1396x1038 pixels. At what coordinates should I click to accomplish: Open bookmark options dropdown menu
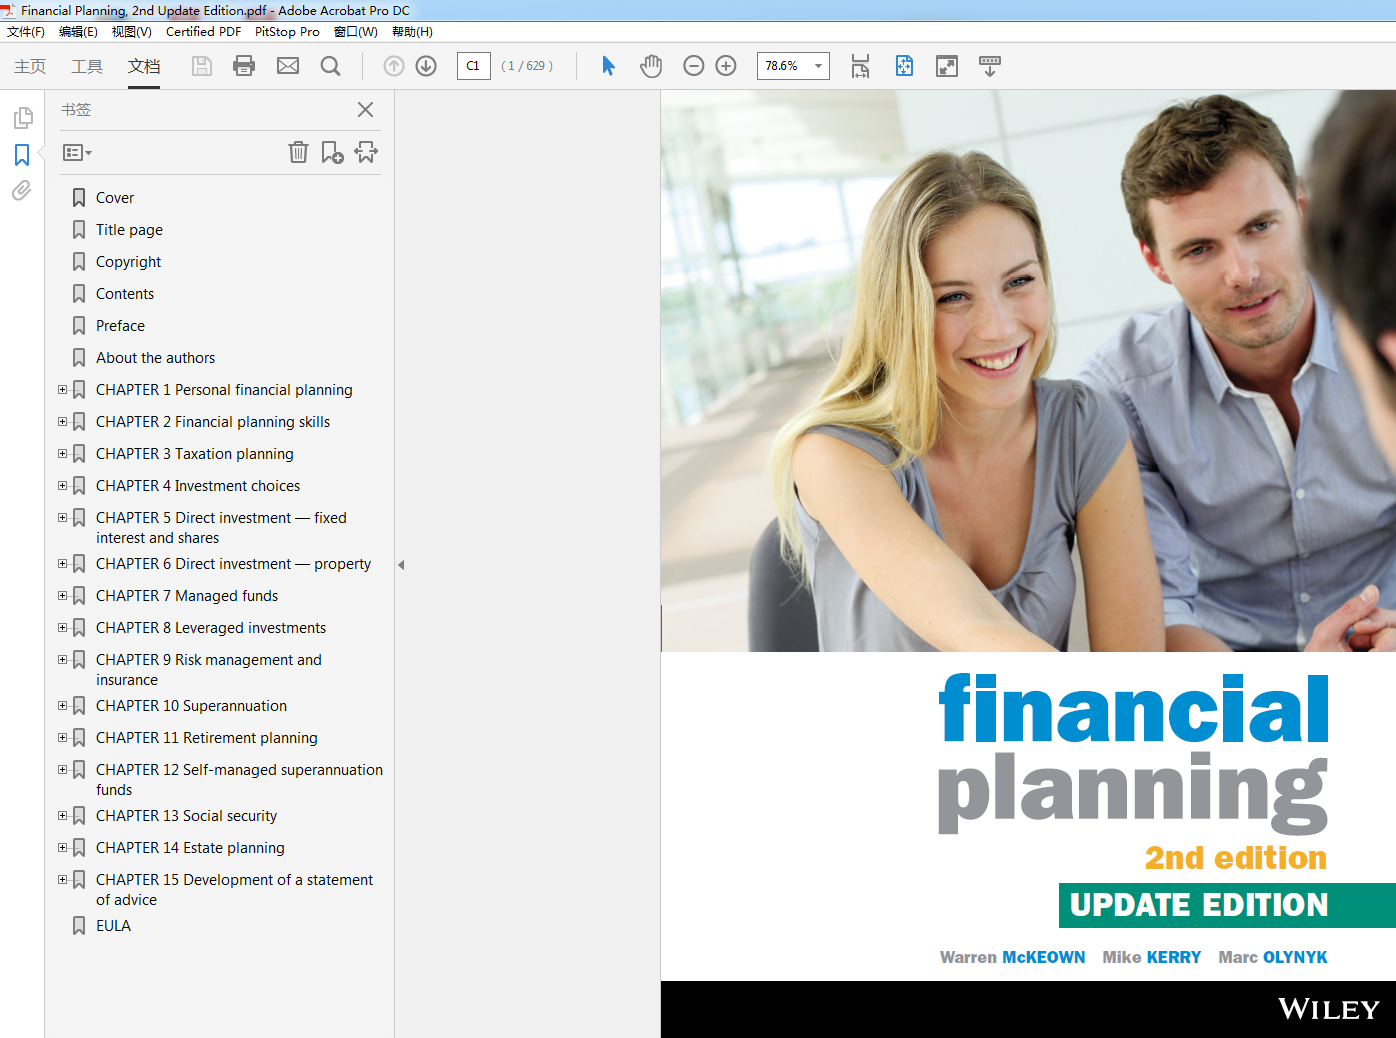tap(77, 153)
